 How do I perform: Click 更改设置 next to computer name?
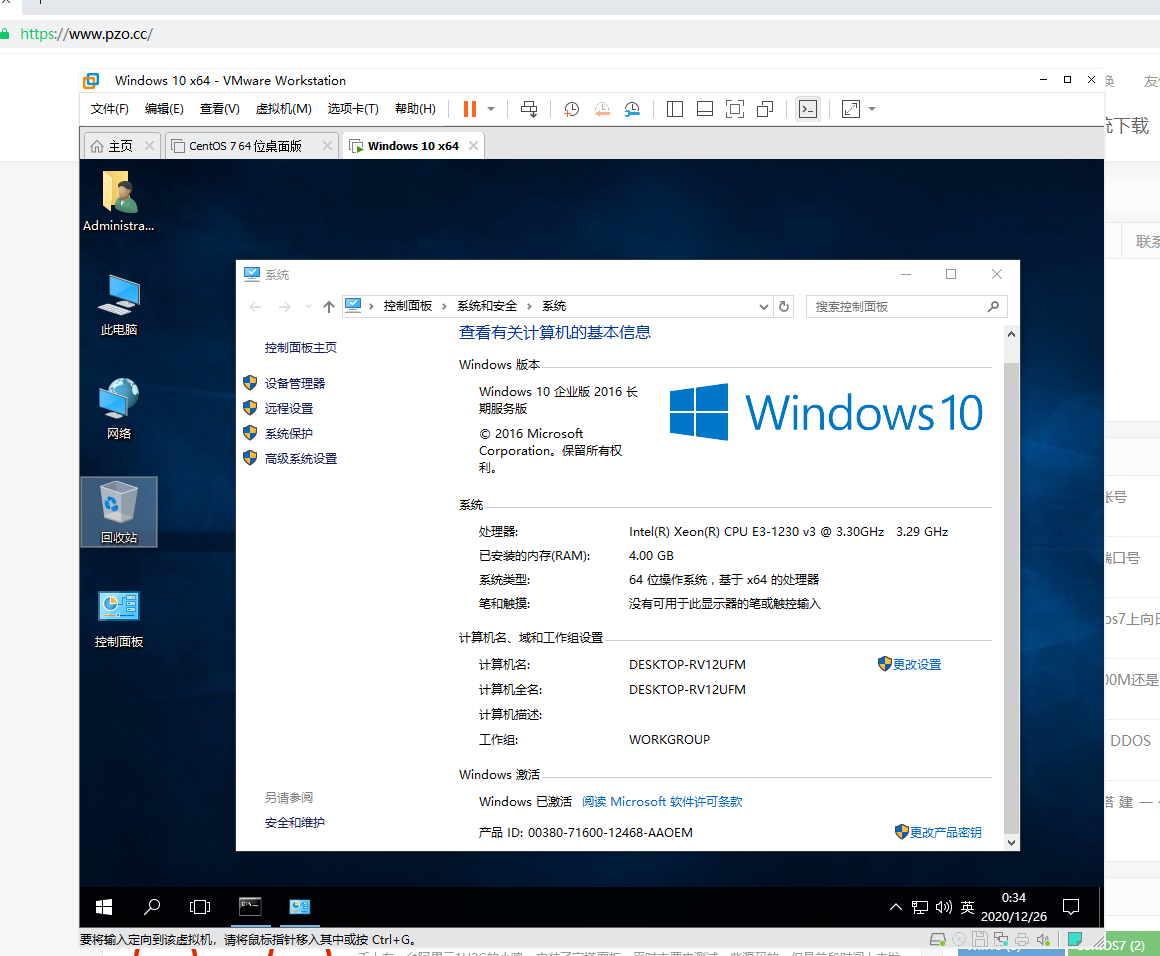point(916,663)
